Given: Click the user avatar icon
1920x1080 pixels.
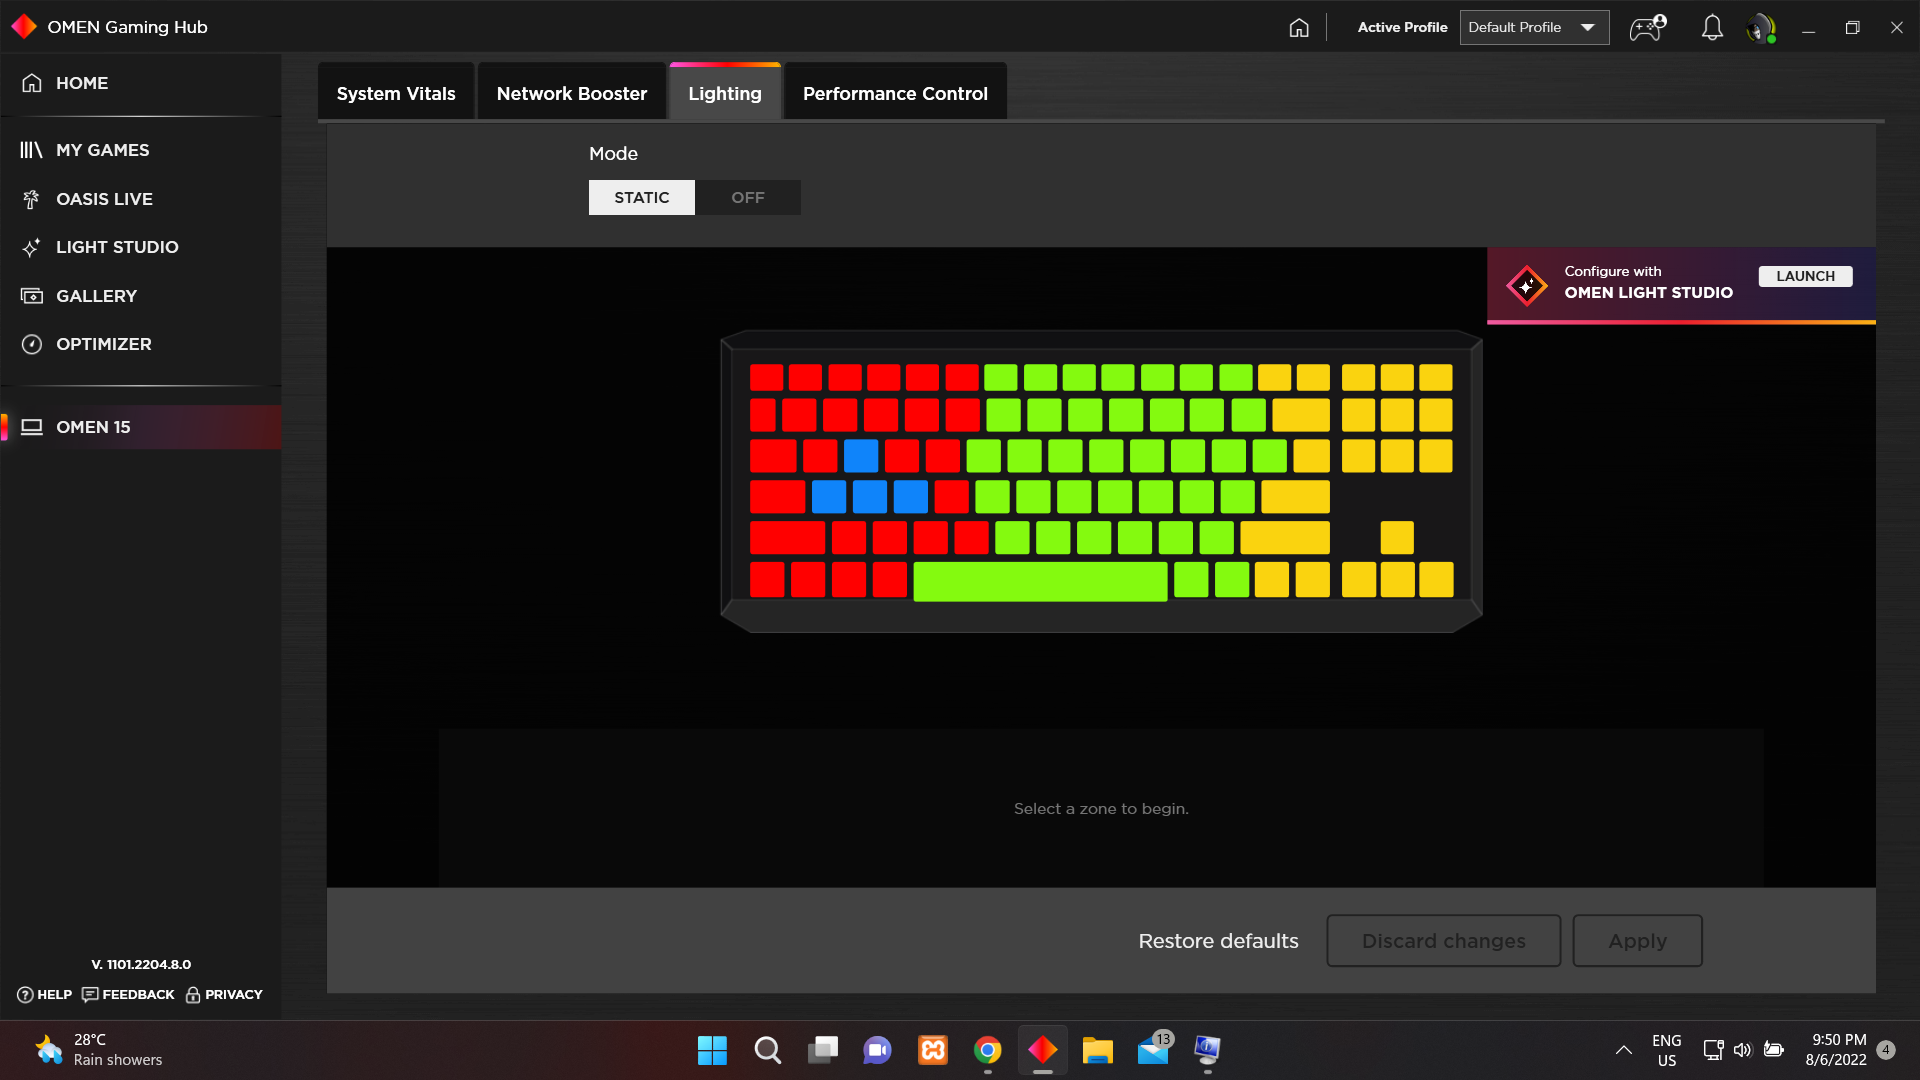Looking at the screenshot, I should 1760,27.
